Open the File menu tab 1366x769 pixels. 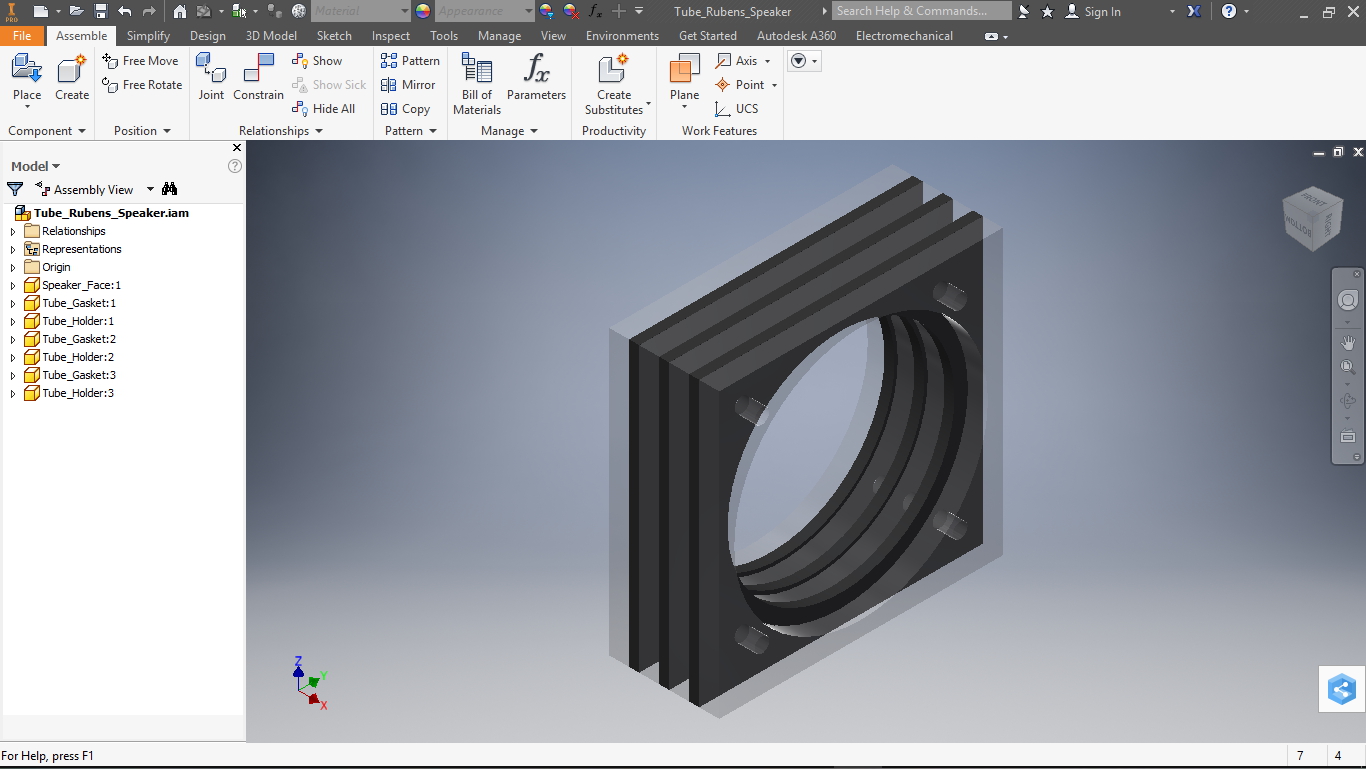click(22, 36)
